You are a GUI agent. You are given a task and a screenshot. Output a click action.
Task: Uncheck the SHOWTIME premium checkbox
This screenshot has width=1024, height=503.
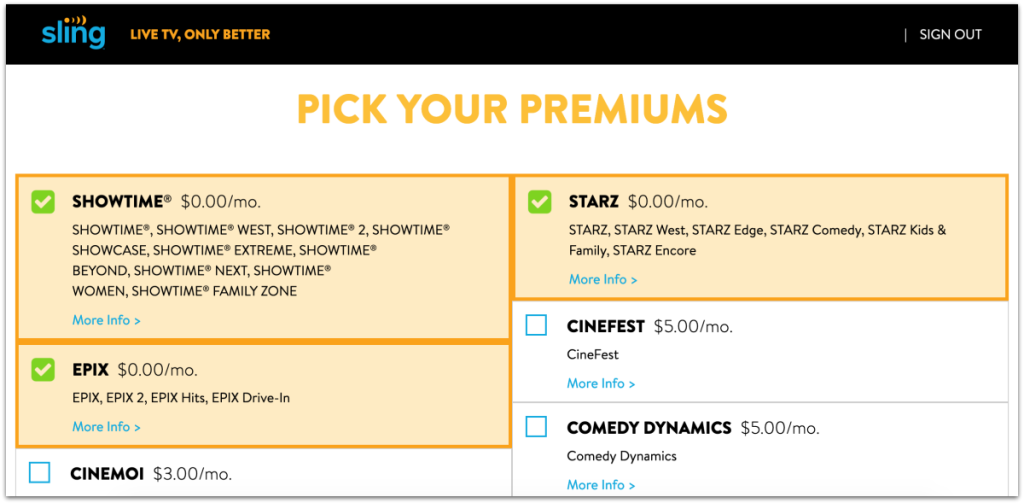tap(42, 202)
